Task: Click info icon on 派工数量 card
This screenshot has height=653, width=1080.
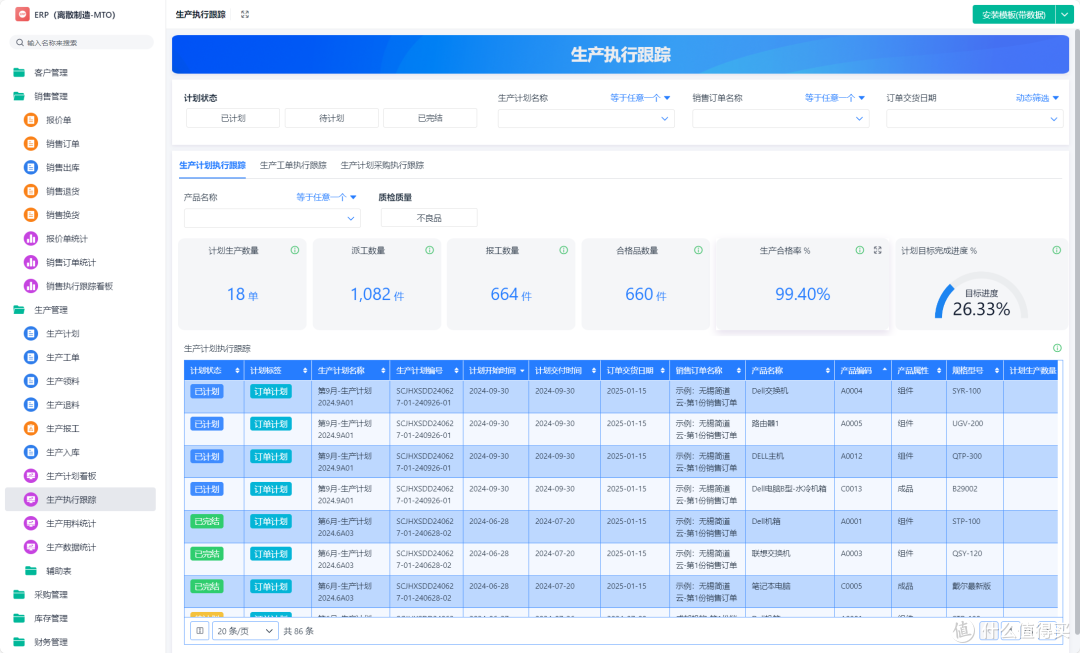Action: (x=429, y=250)
